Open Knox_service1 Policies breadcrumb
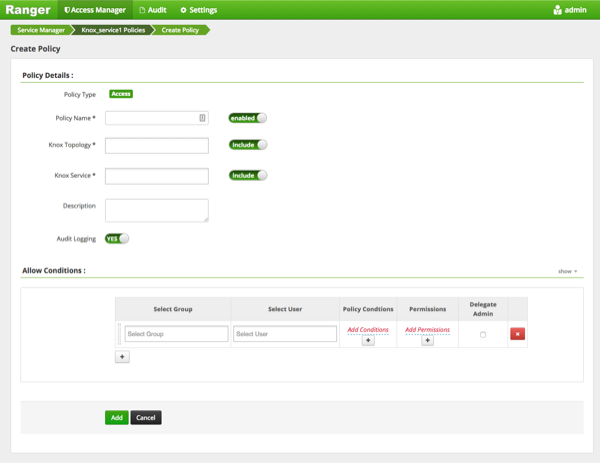Viewport: 600px width, 463px height. coord(112,30)
